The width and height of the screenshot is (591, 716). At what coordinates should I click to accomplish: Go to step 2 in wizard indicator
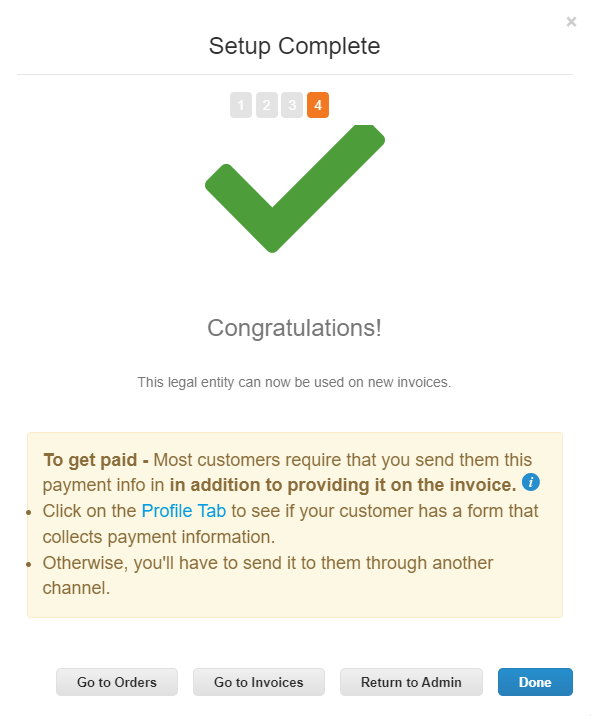click(267, 105)
